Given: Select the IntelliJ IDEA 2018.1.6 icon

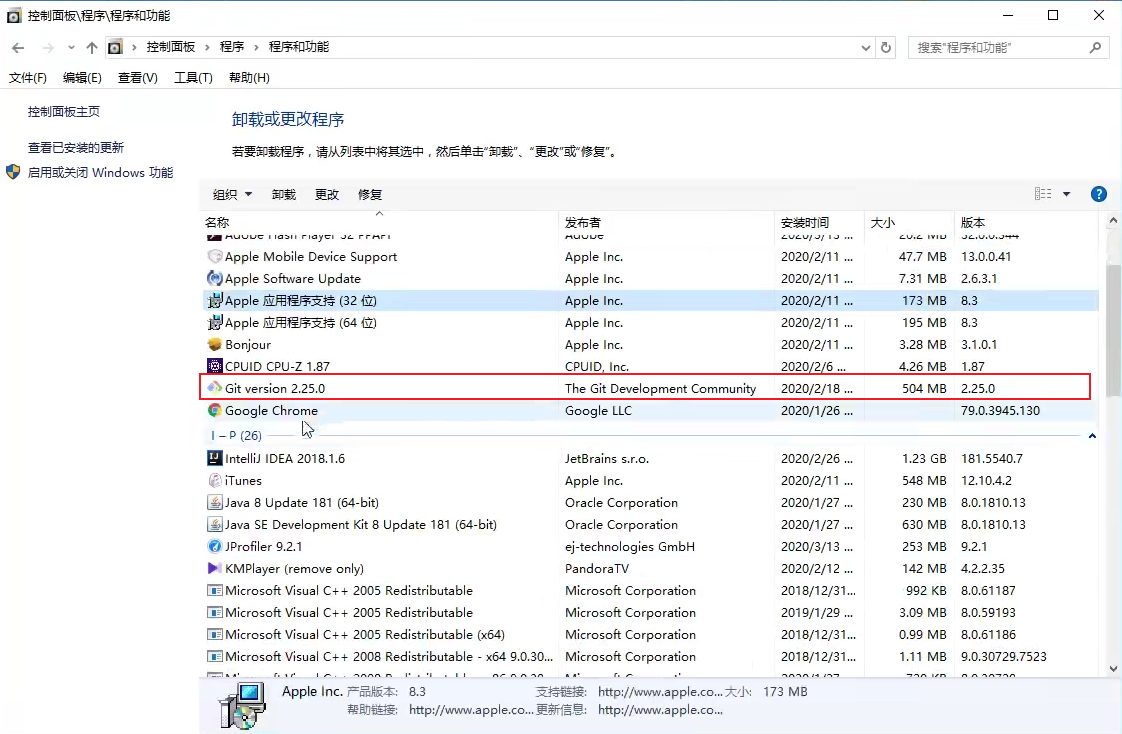Looking at the screenshot, I should [x=215, y=458].
